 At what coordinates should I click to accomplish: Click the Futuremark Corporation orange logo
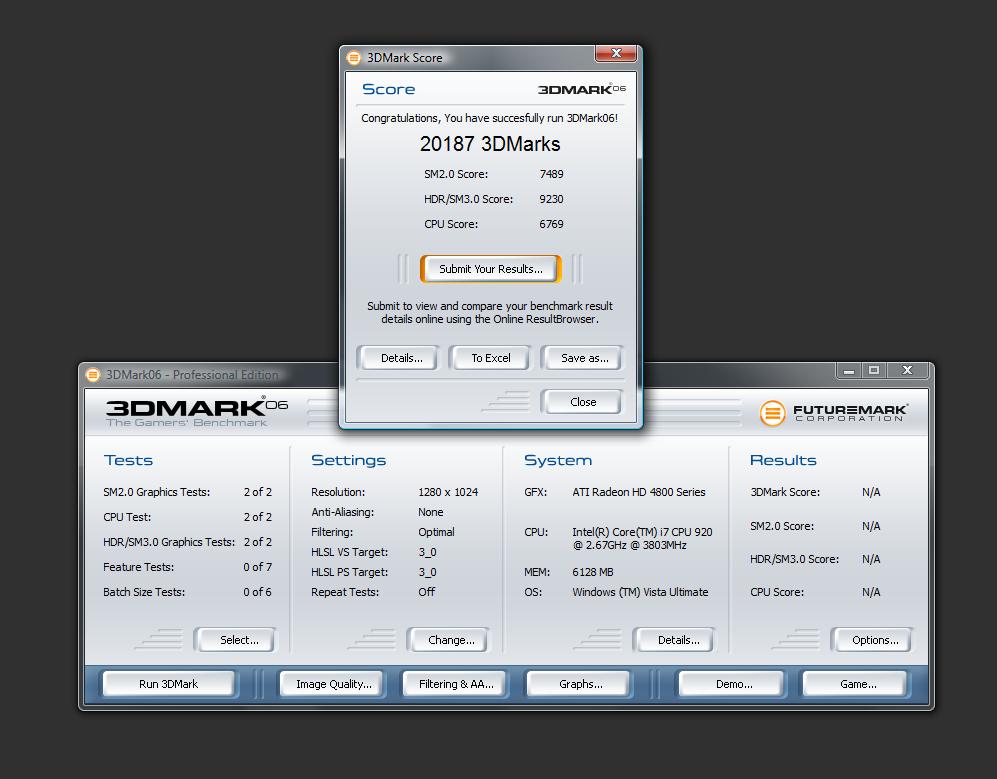(773, 413)
